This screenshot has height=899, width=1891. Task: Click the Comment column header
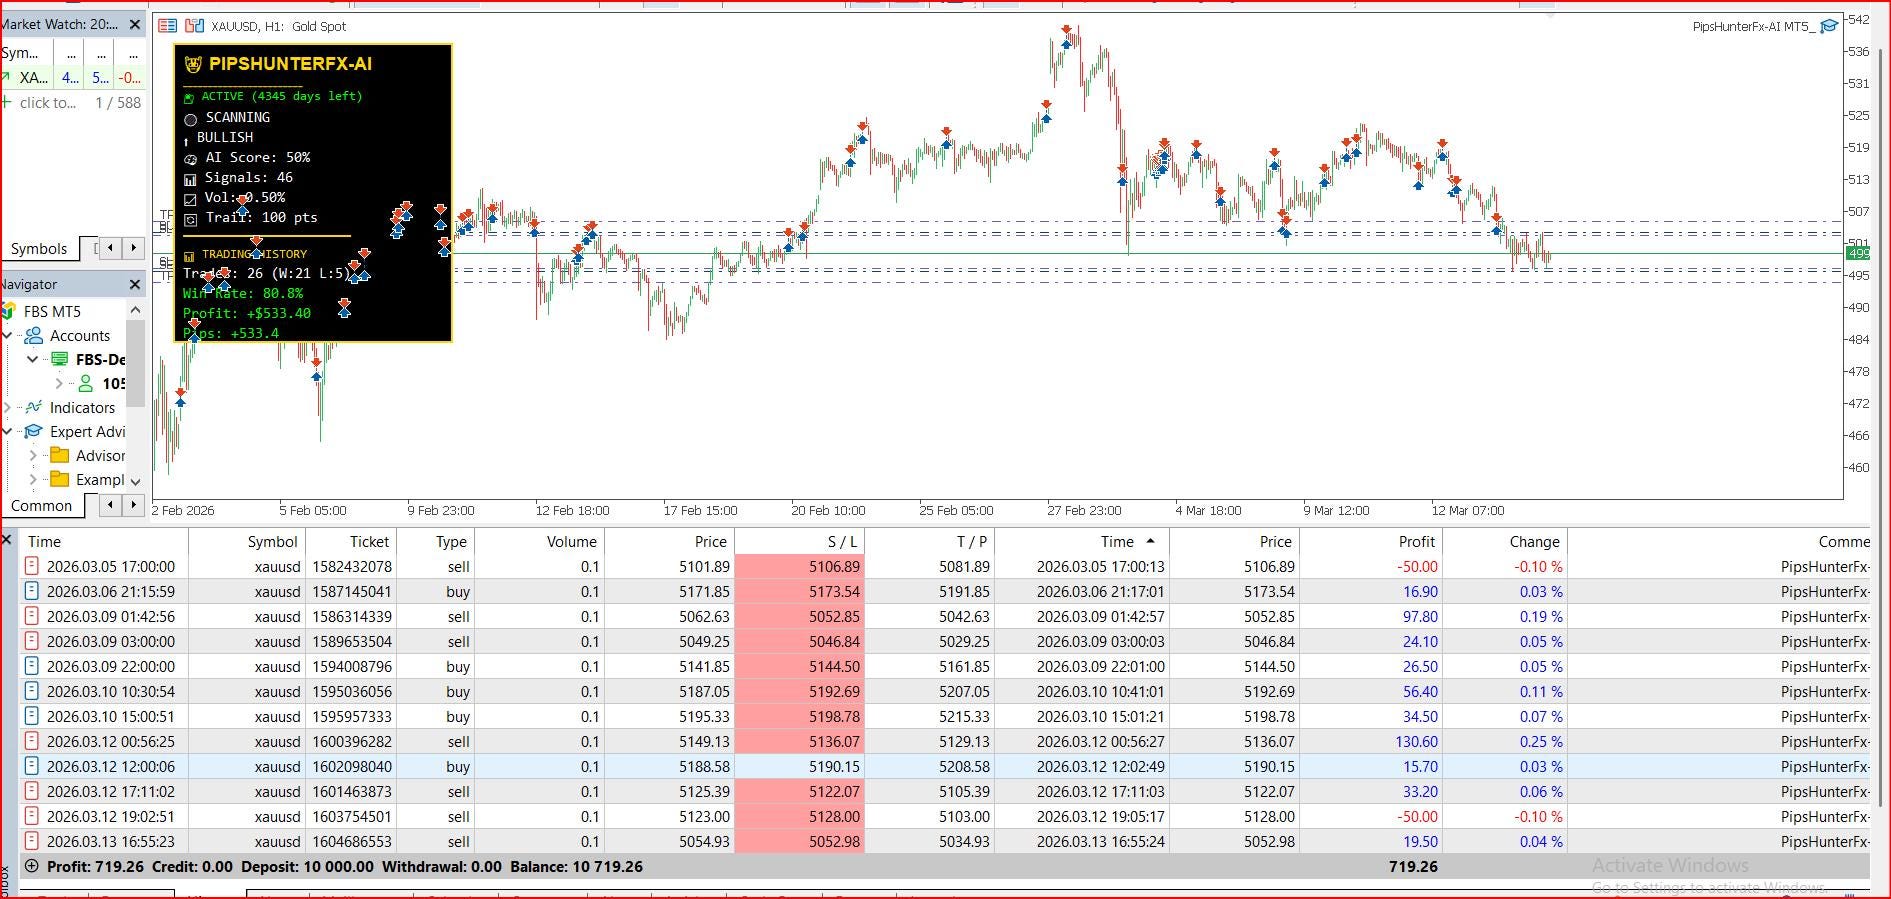(1718, 541)
